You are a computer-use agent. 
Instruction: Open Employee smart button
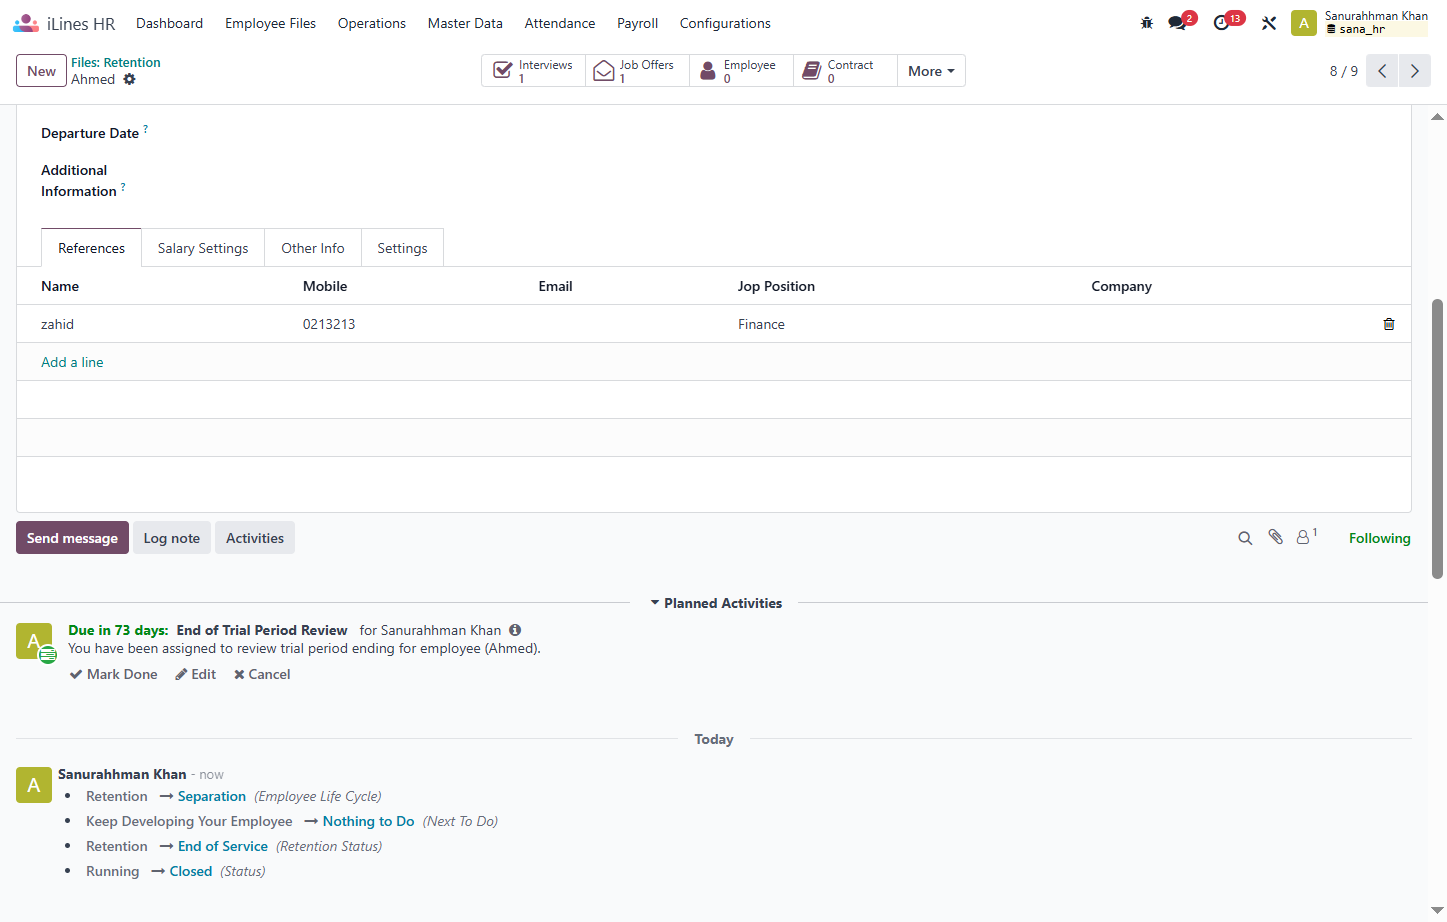click(x=742, y=71)
